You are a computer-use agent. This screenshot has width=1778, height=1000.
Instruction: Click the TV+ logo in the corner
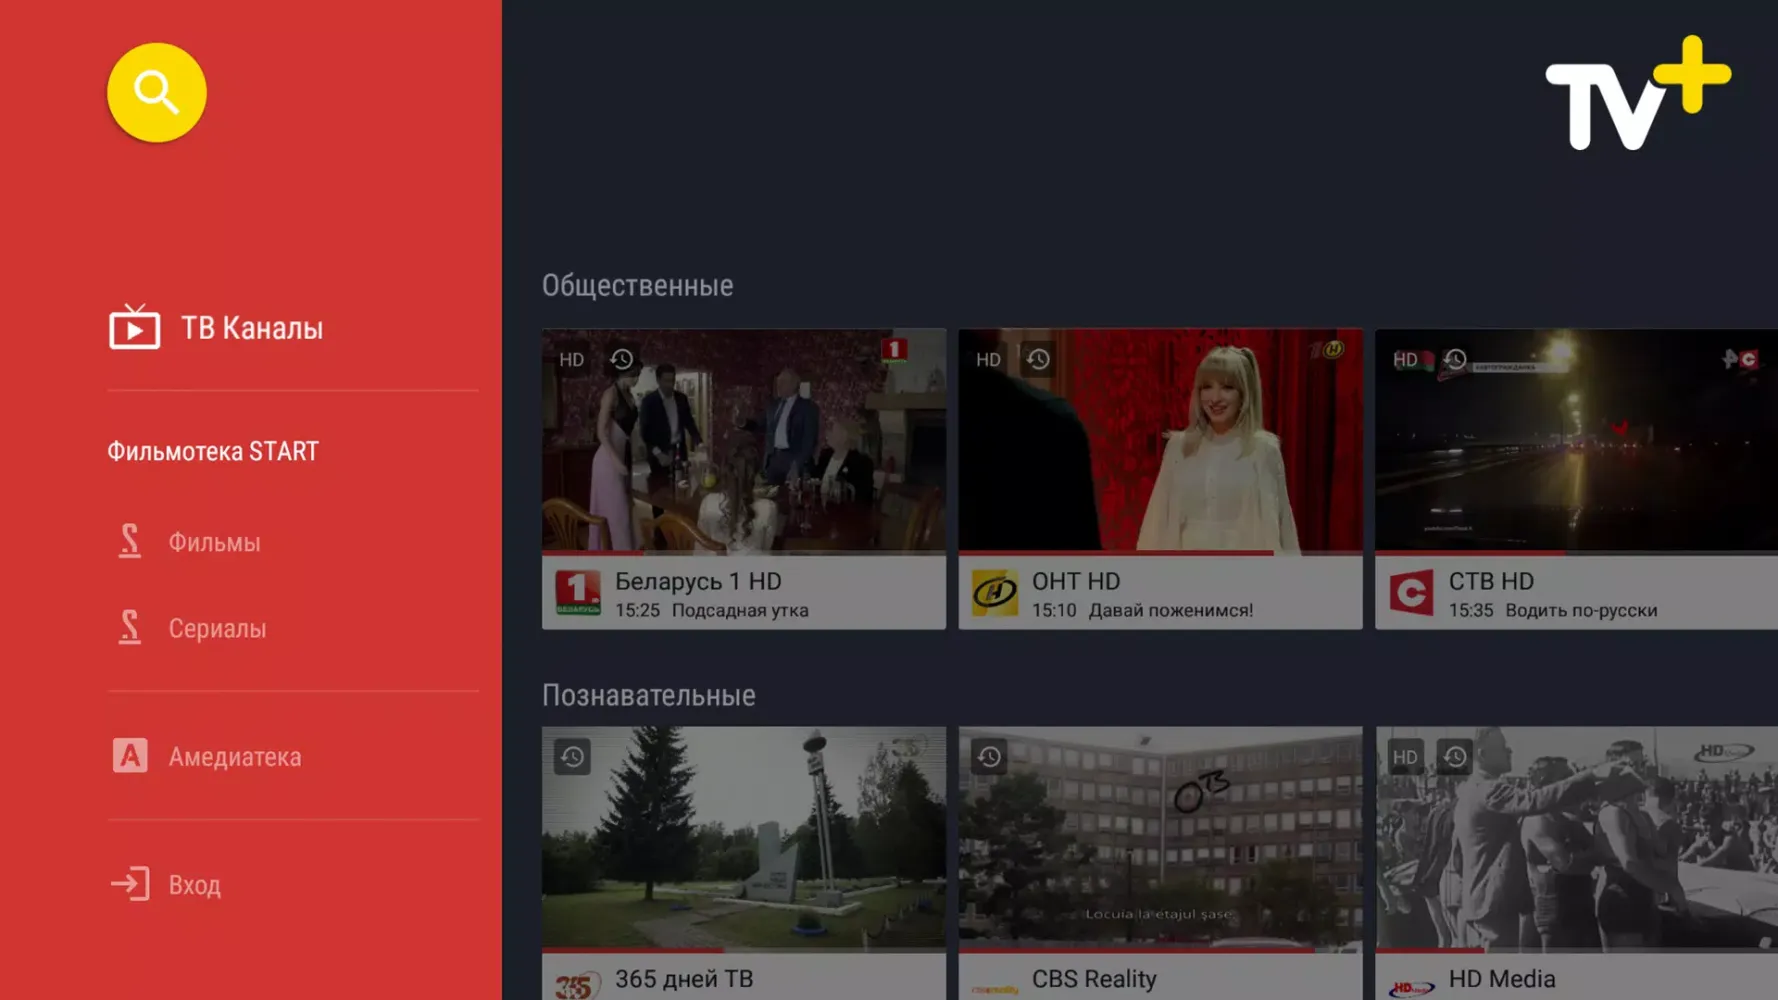click(1637, 93)
